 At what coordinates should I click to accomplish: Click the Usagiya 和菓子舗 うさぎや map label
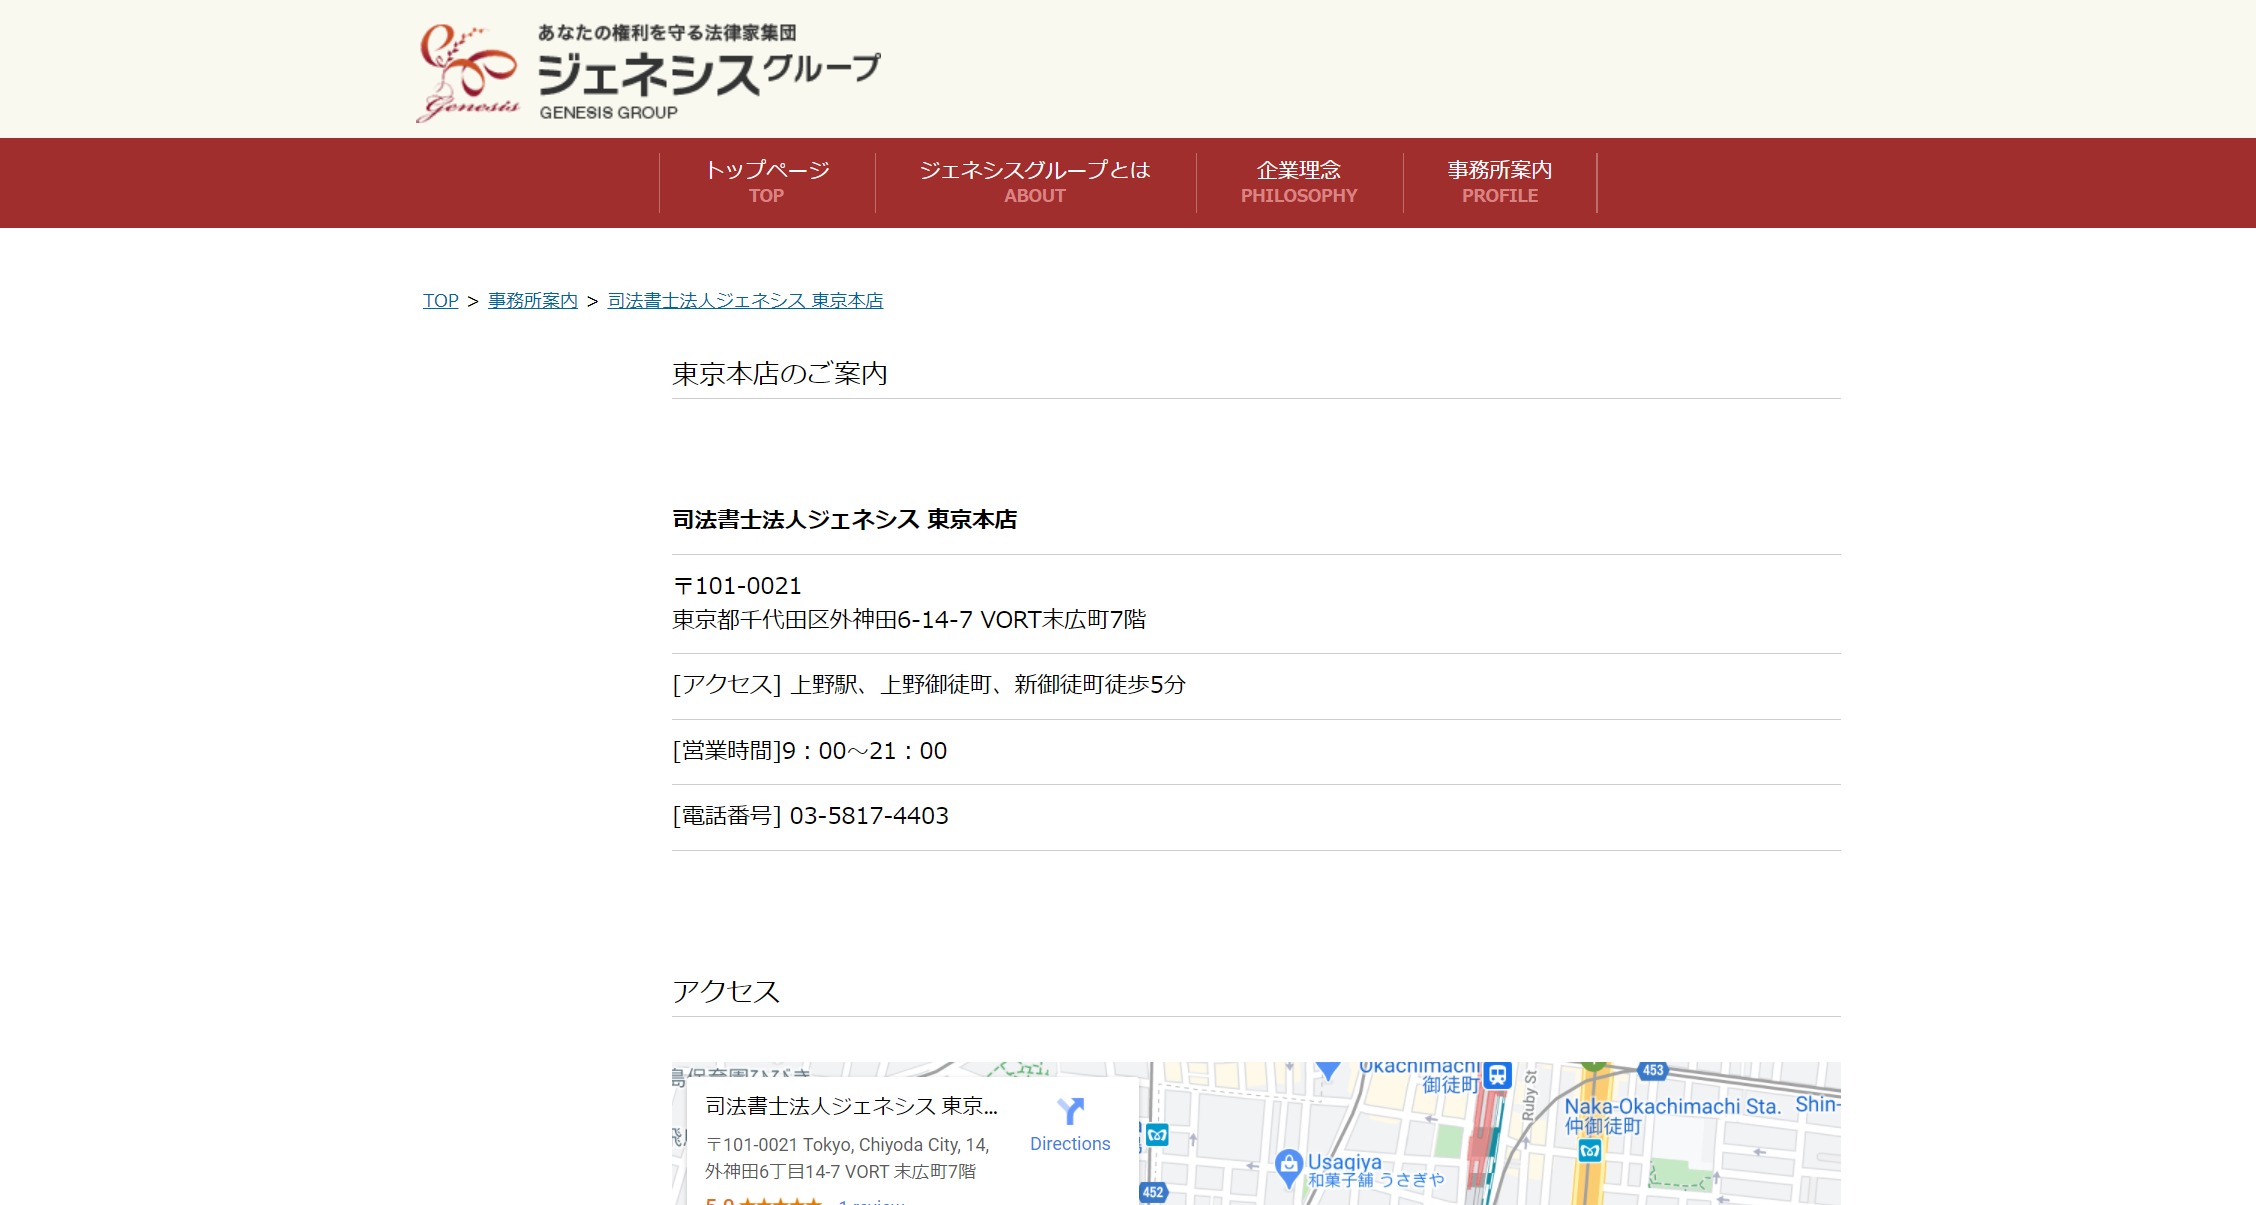point(1376,1170)
